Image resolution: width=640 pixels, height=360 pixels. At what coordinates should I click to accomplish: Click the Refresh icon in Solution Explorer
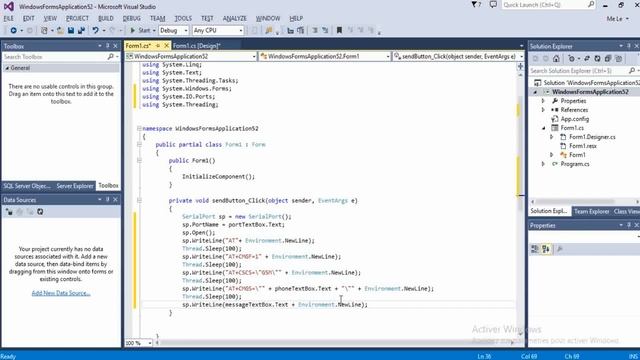click(597, 59)
